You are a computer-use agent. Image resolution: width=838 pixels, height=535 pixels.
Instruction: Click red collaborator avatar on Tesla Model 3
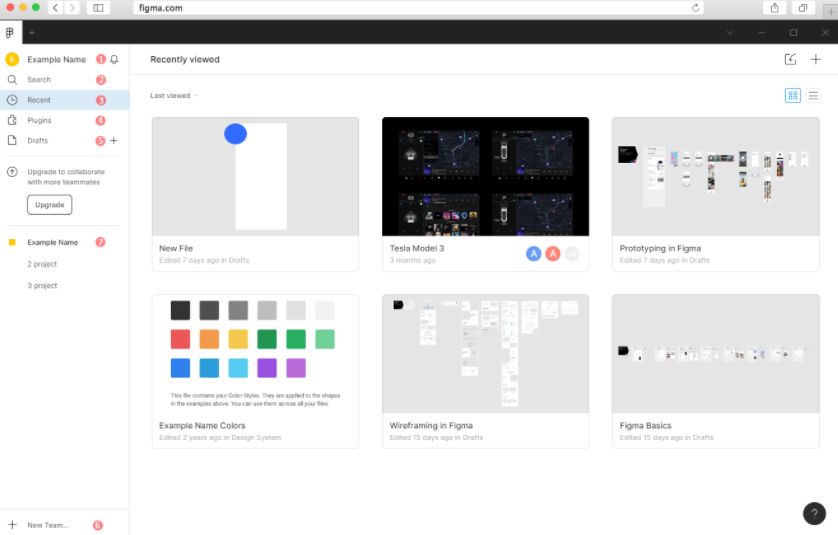(553, 254)
